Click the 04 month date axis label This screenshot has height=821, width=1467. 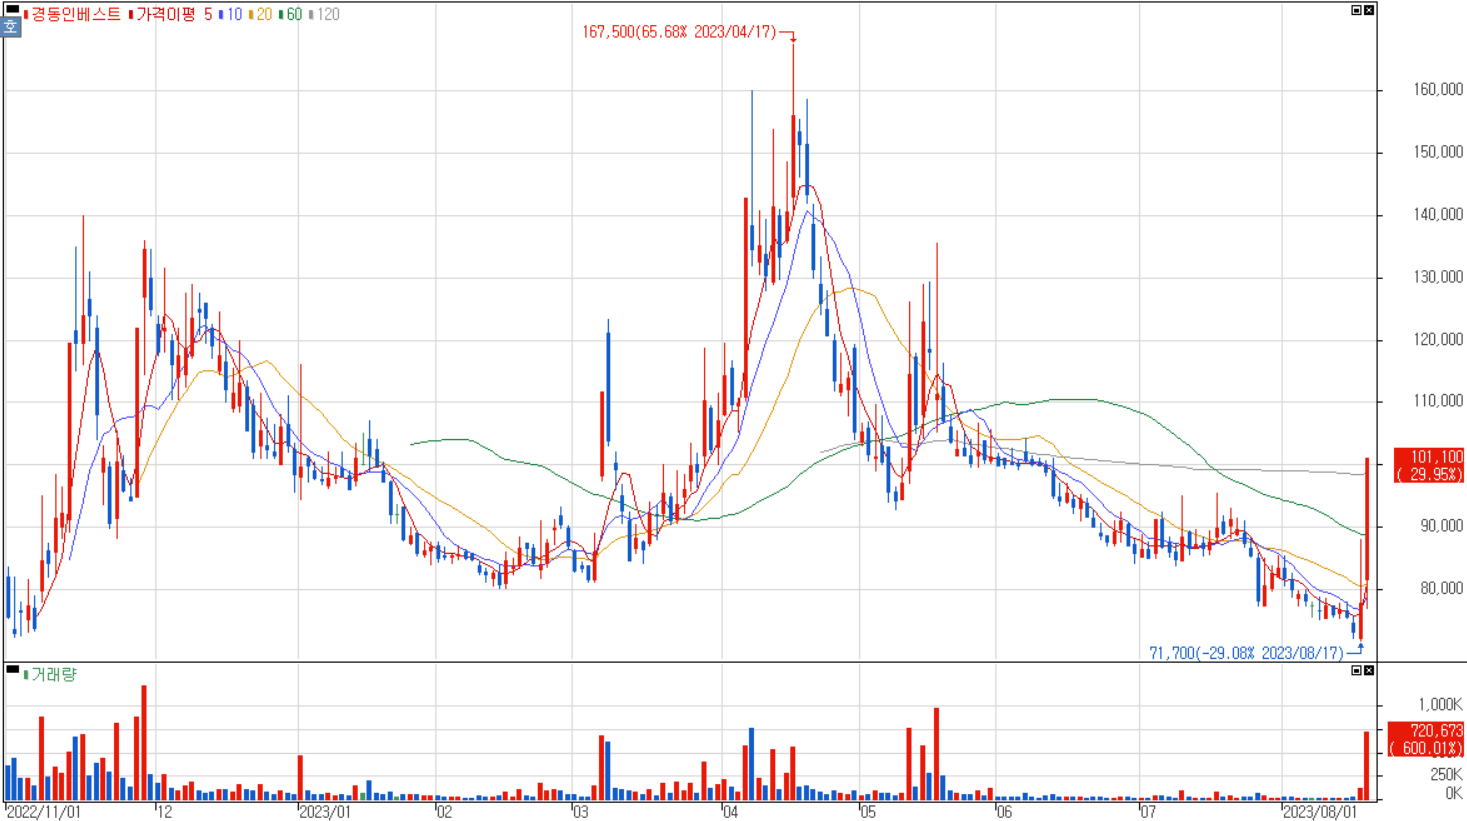tap(730, 812)
